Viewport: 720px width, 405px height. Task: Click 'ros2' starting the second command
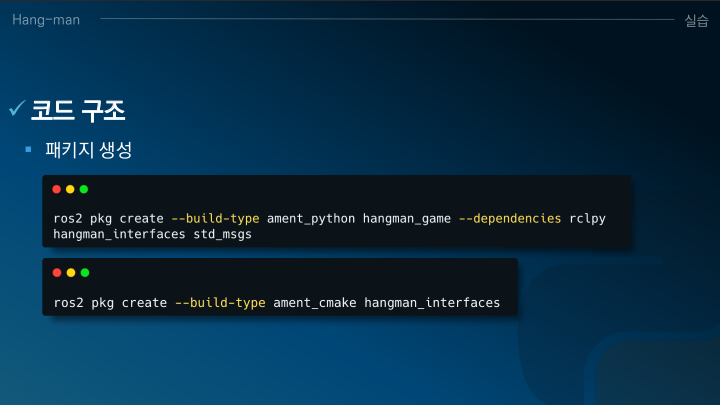69,303
